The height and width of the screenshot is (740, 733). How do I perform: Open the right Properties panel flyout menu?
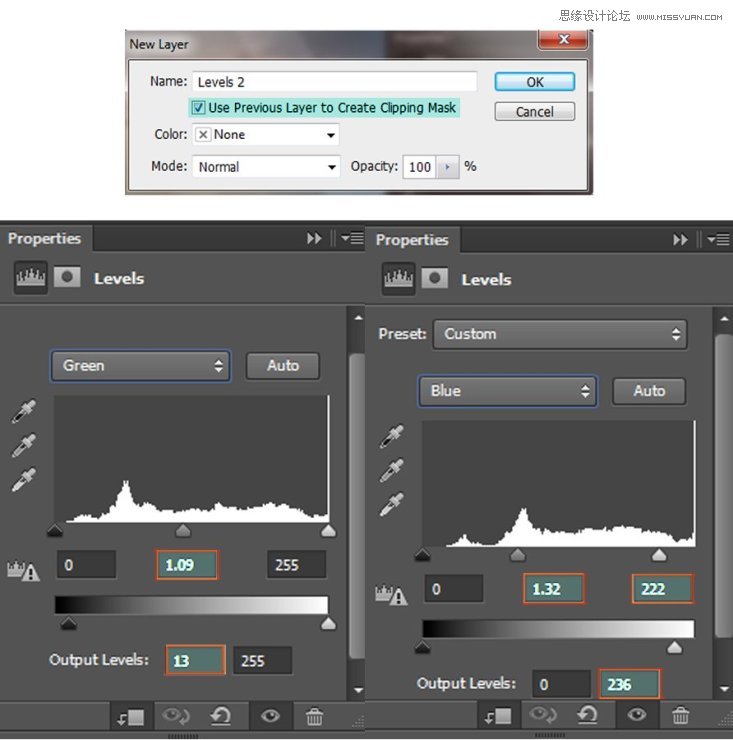click(717, 240)
